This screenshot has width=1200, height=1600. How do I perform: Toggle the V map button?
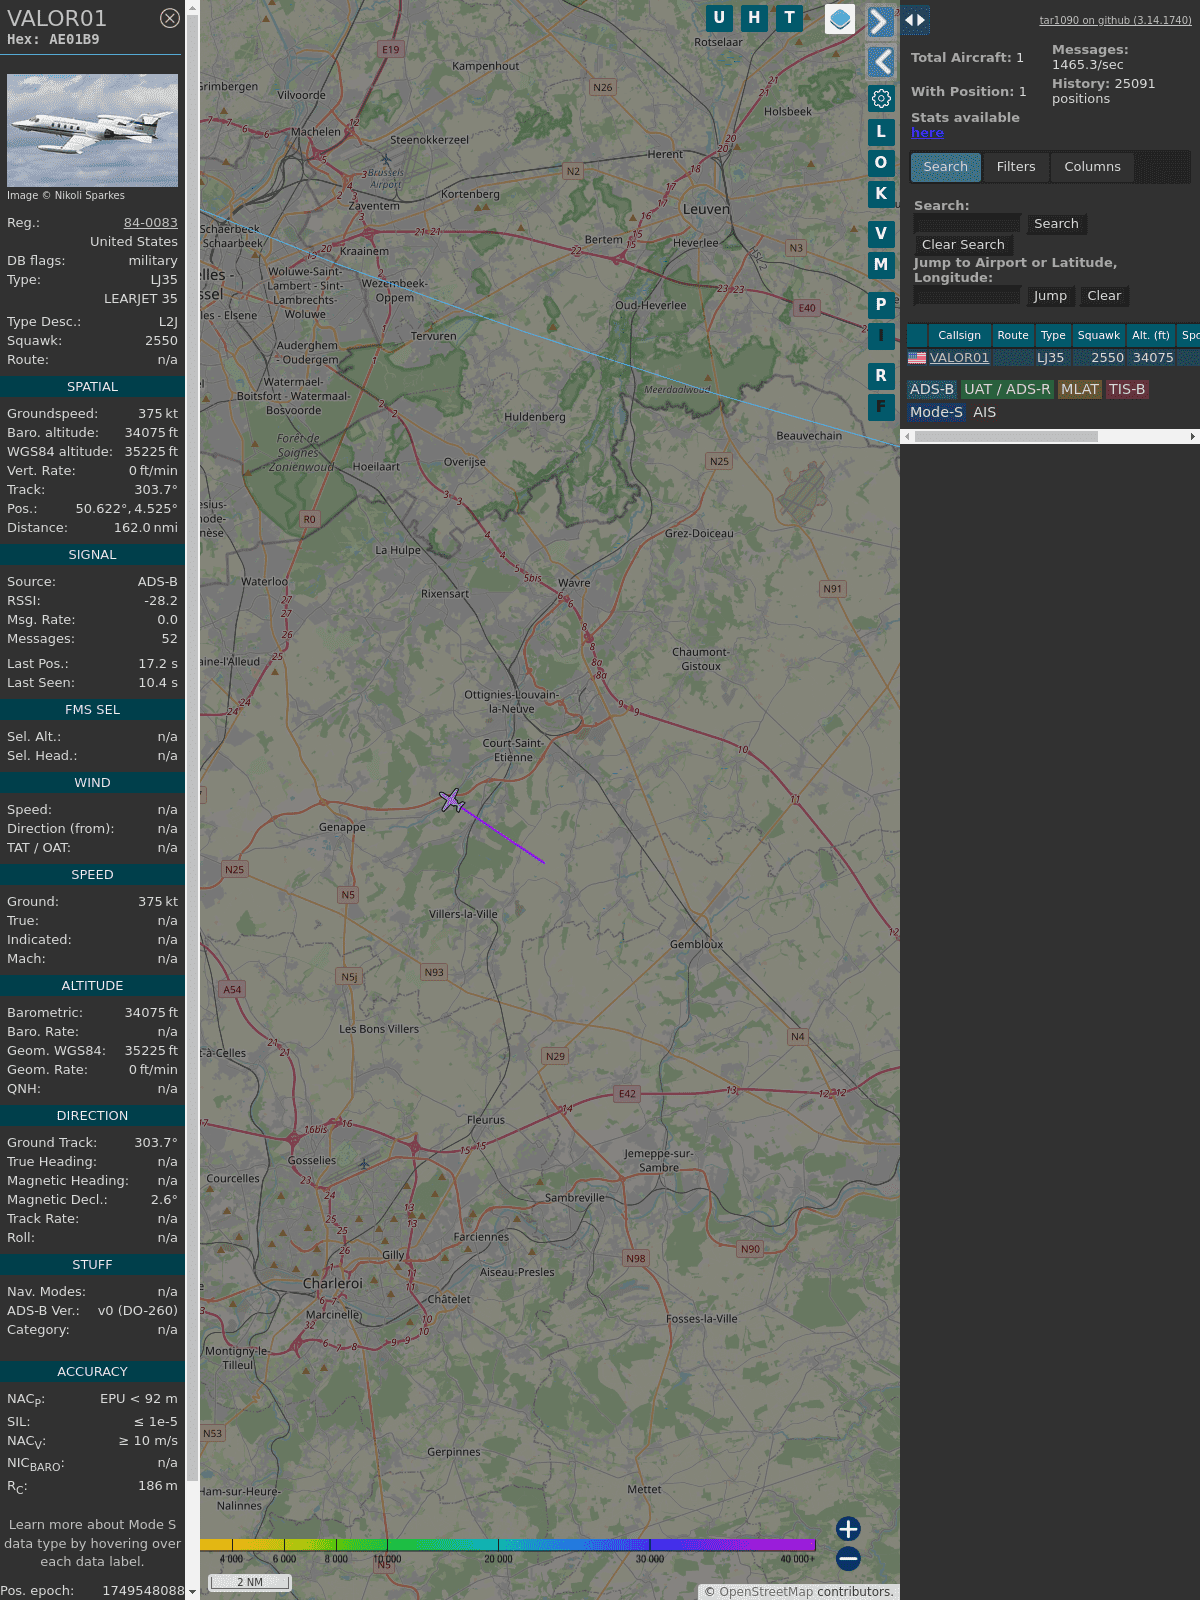881,233
